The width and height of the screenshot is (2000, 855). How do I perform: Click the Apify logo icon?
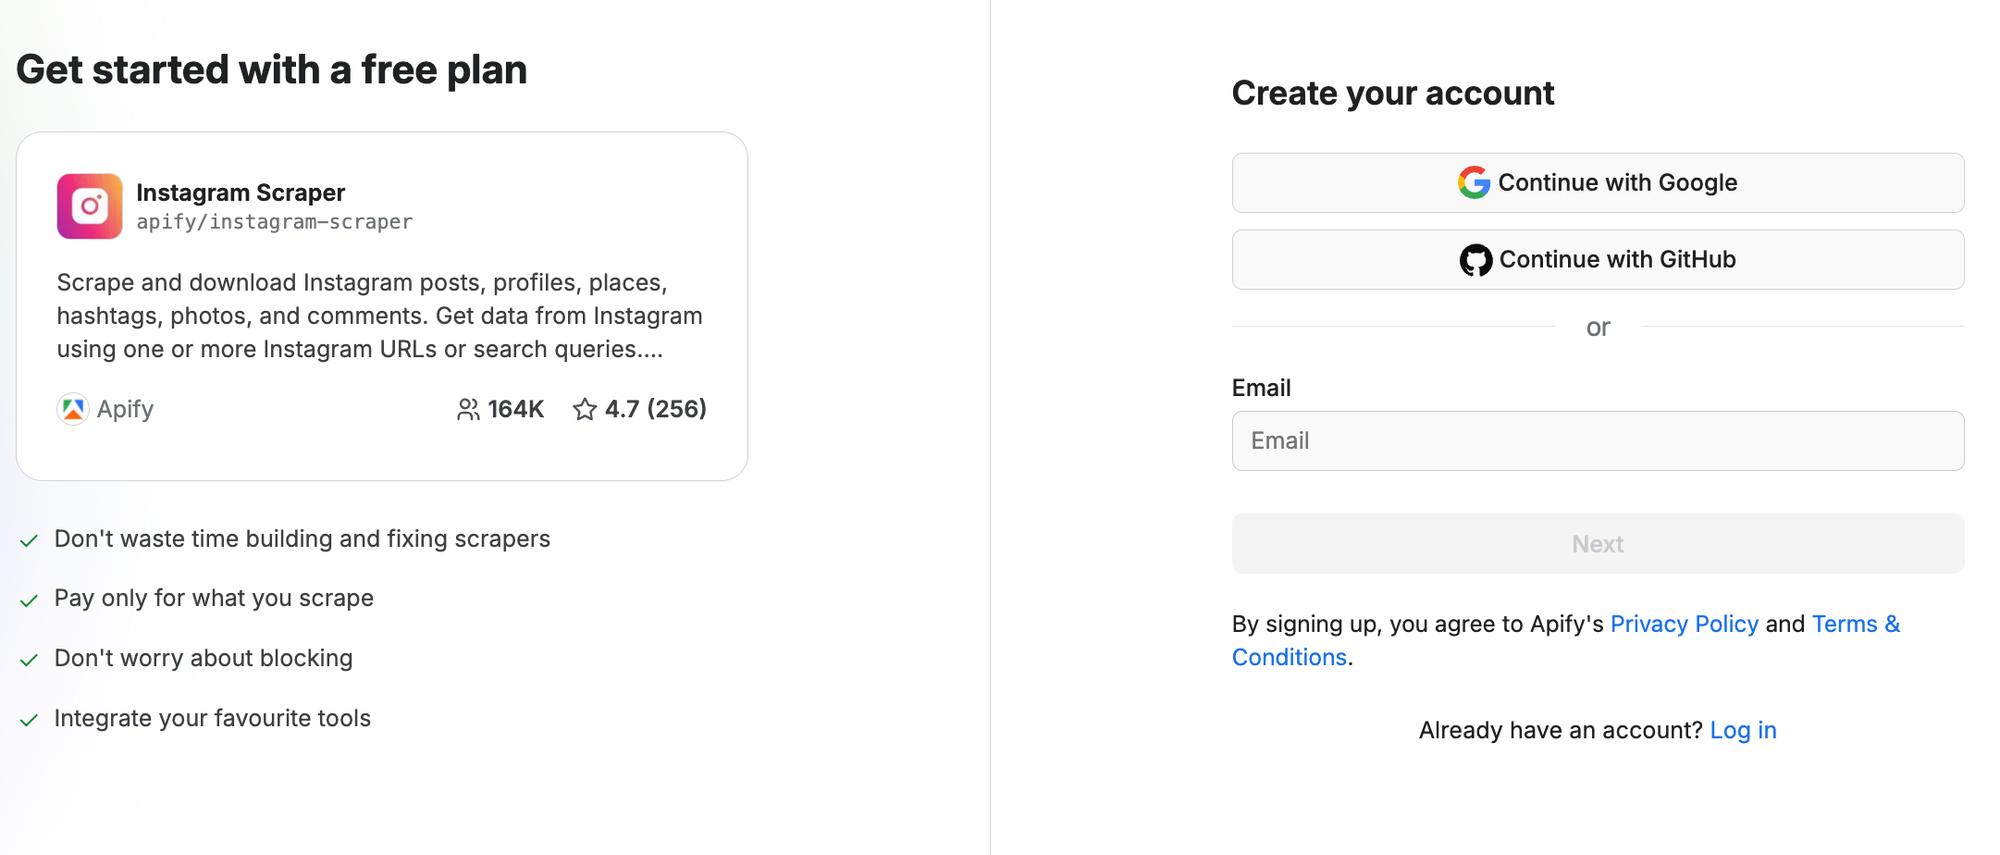(x=73, y=409)
